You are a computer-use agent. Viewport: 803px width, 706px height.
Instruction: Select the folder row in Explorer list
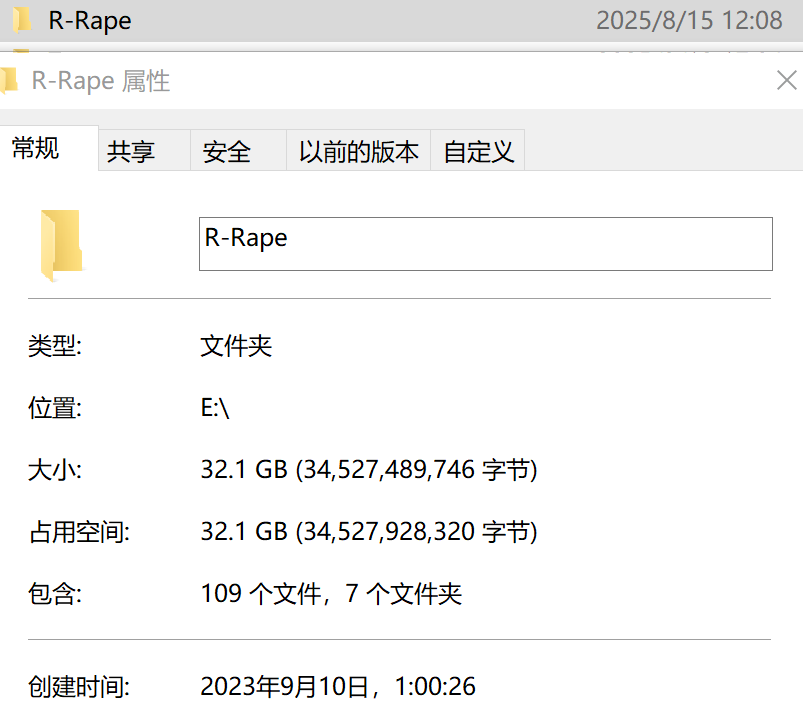tap(402, 20)
